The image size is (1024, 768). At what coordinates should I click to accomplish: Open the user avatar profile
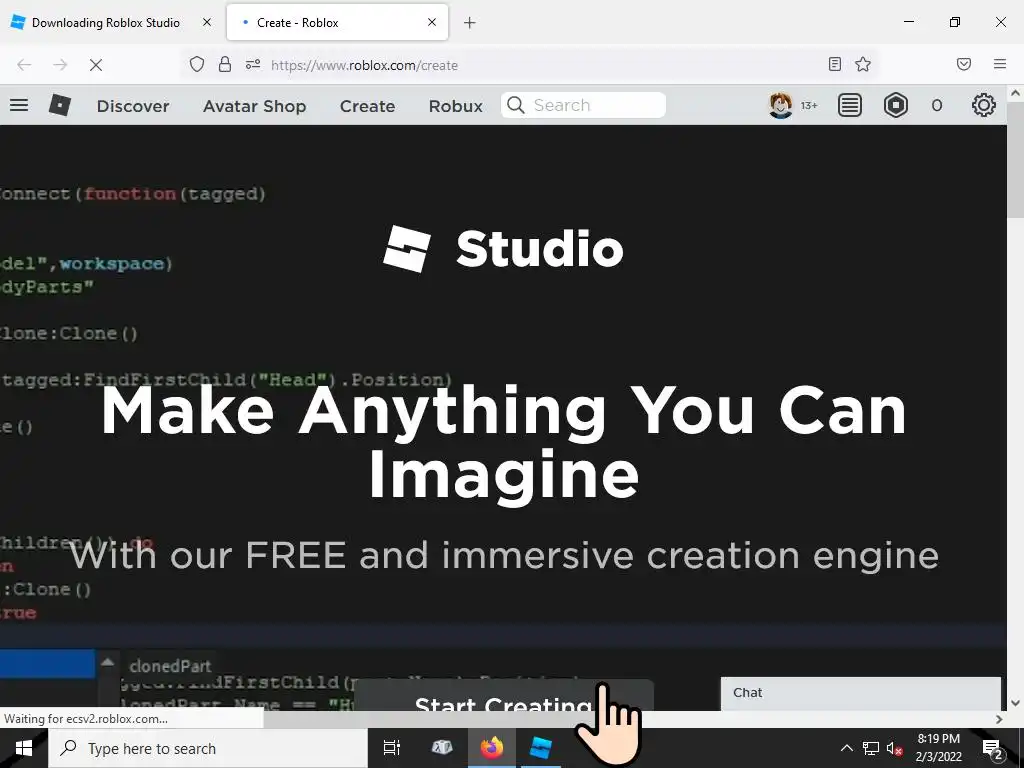pyautogui.click(x=780, y=105)
